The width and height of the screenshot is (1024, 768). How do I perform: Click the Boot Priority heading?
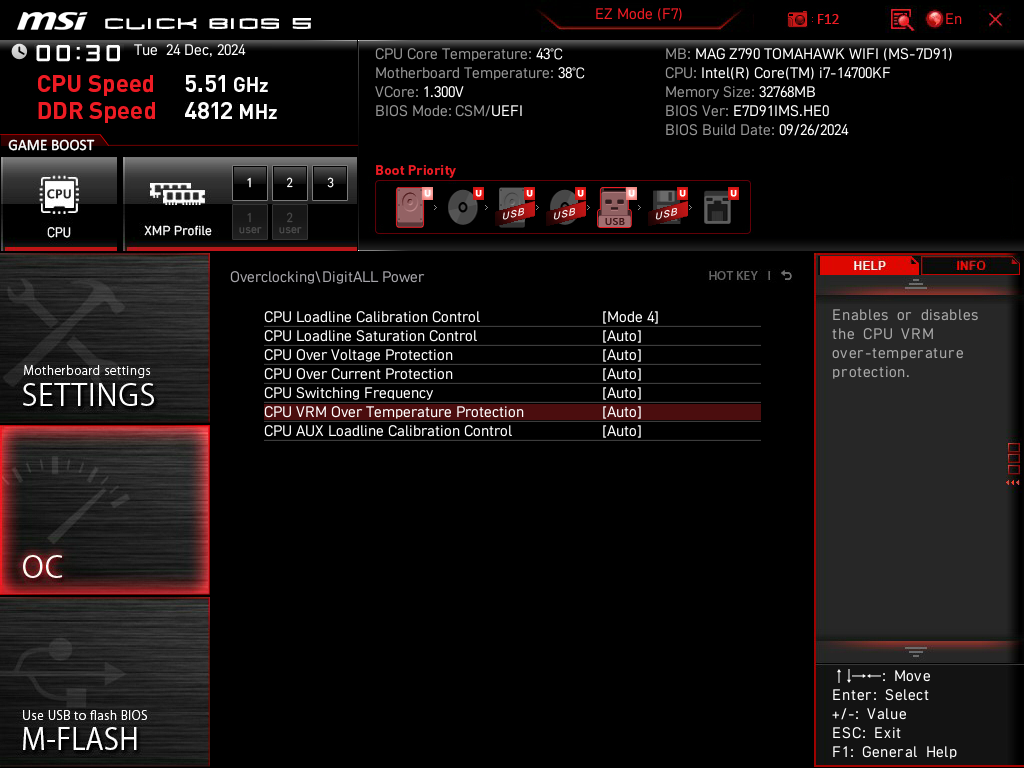point(415,170)
